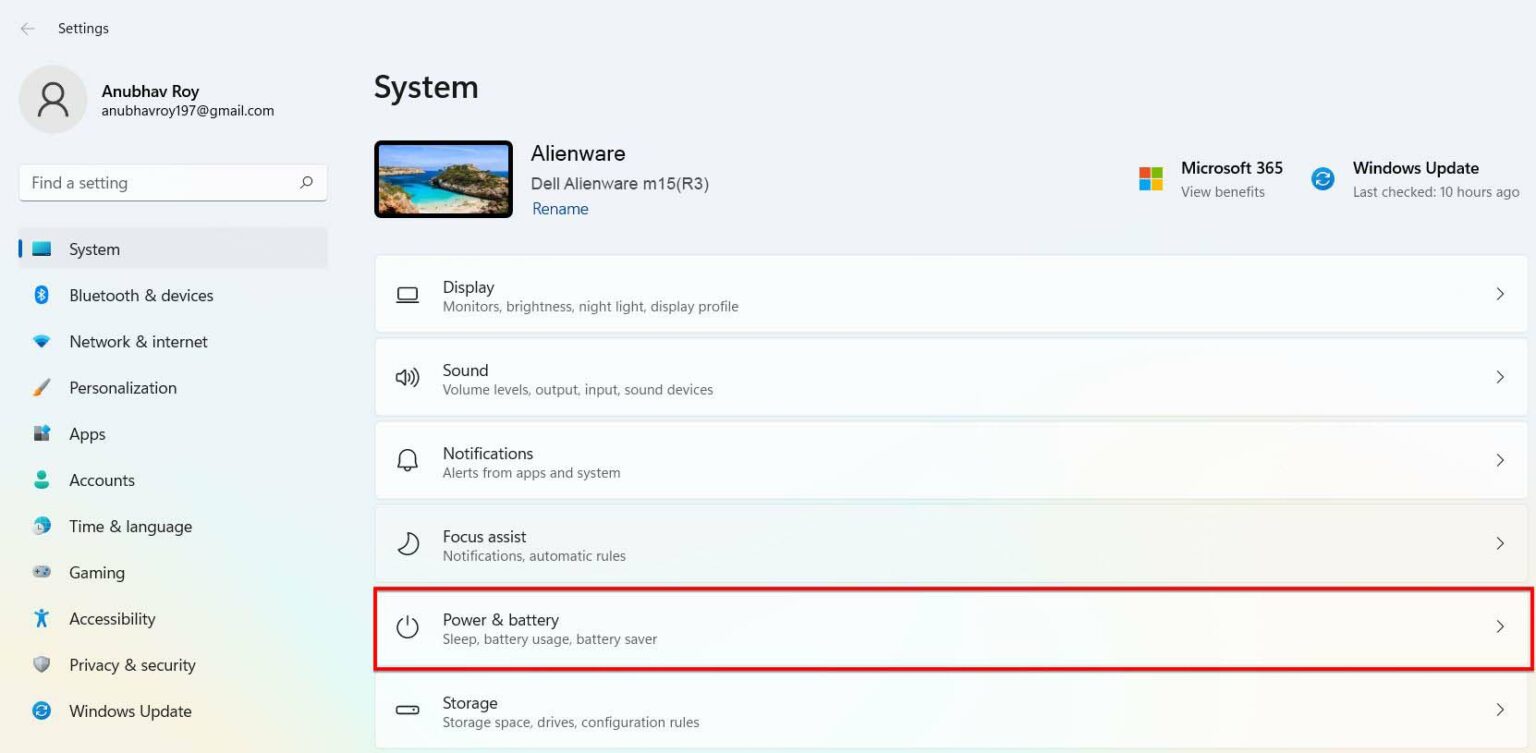Click the Accessibility person icon
The image size is (1536, 753).
[41, 618]
